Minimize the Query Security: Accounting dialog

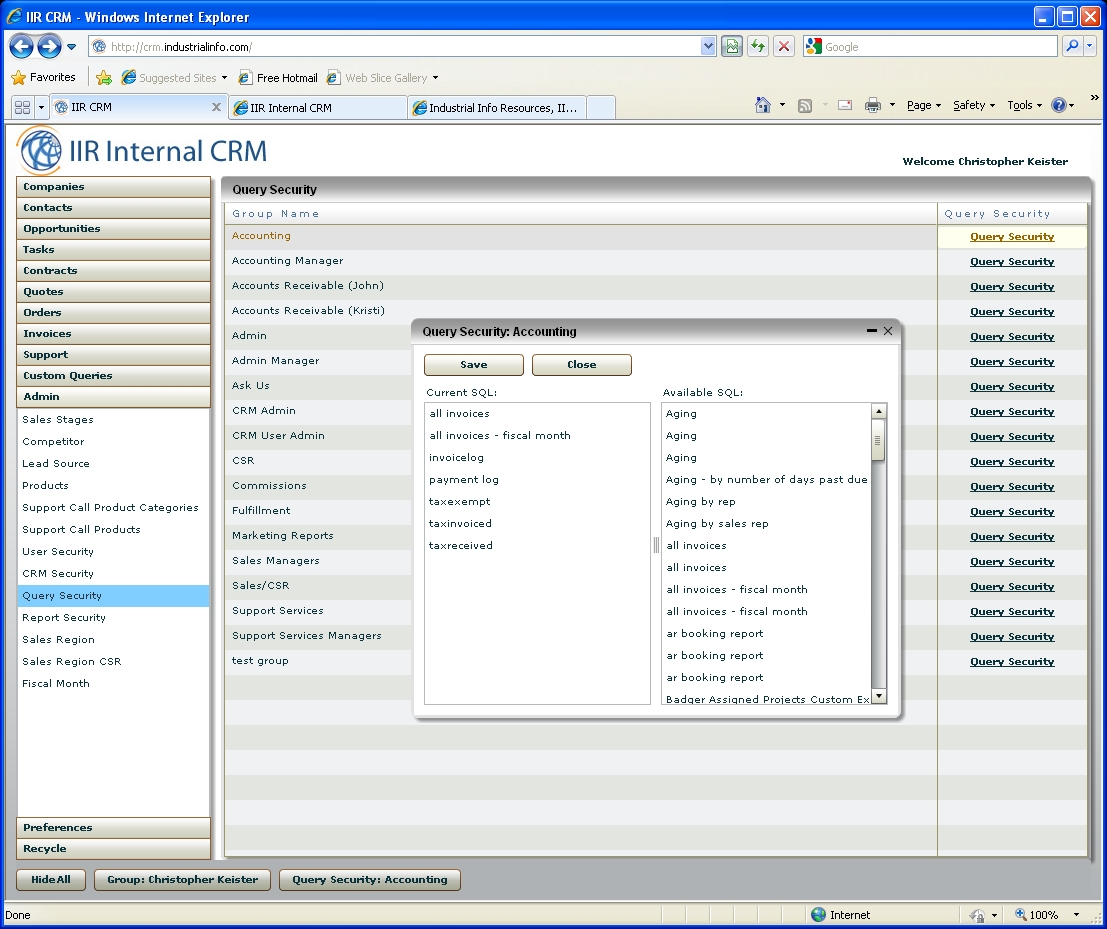click(872, 331)
